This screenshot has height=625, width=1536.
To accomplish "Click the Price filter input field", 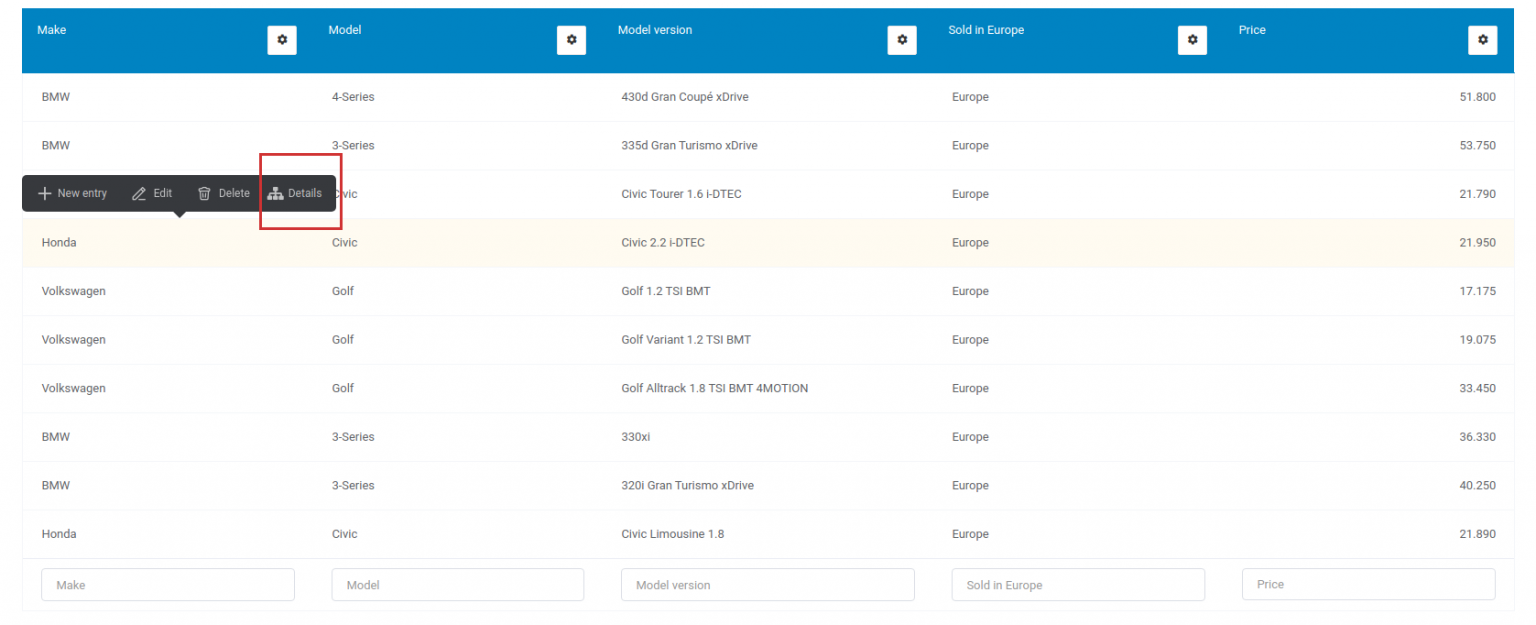I will (1368, 584).
